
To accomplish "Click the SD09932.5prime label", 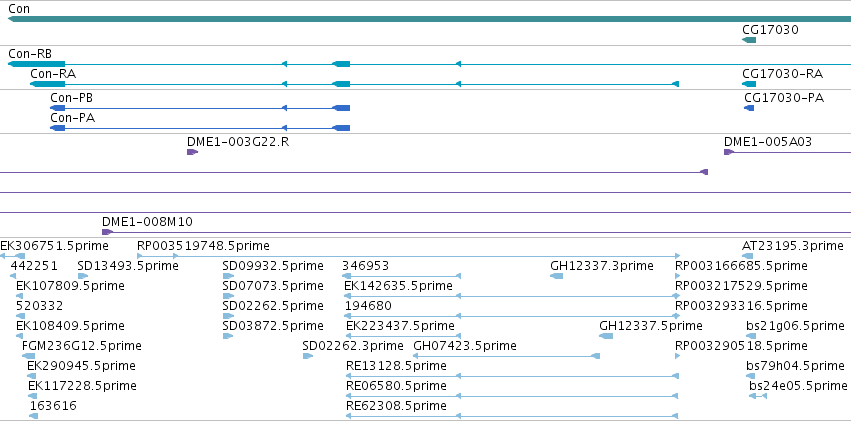I will (x=273, y=266).
